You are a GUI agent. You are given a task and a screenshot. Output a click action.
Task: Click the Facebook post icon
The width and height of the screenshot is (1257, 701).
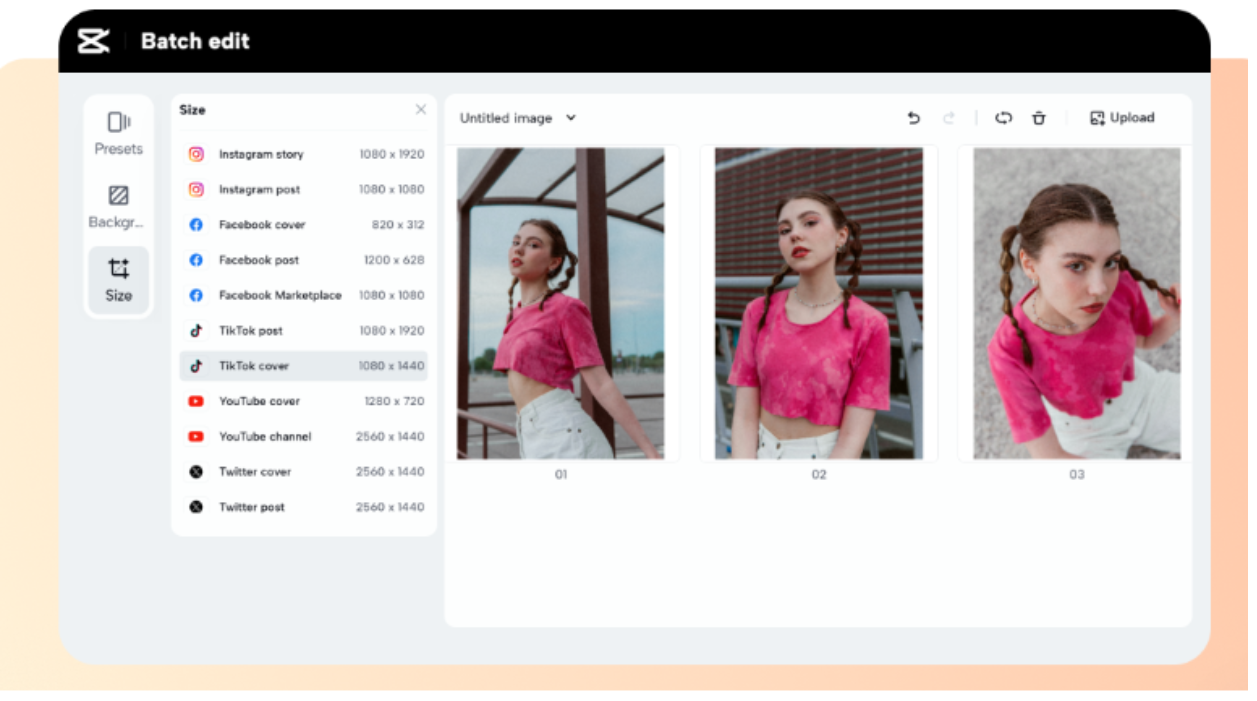point(196,260)
